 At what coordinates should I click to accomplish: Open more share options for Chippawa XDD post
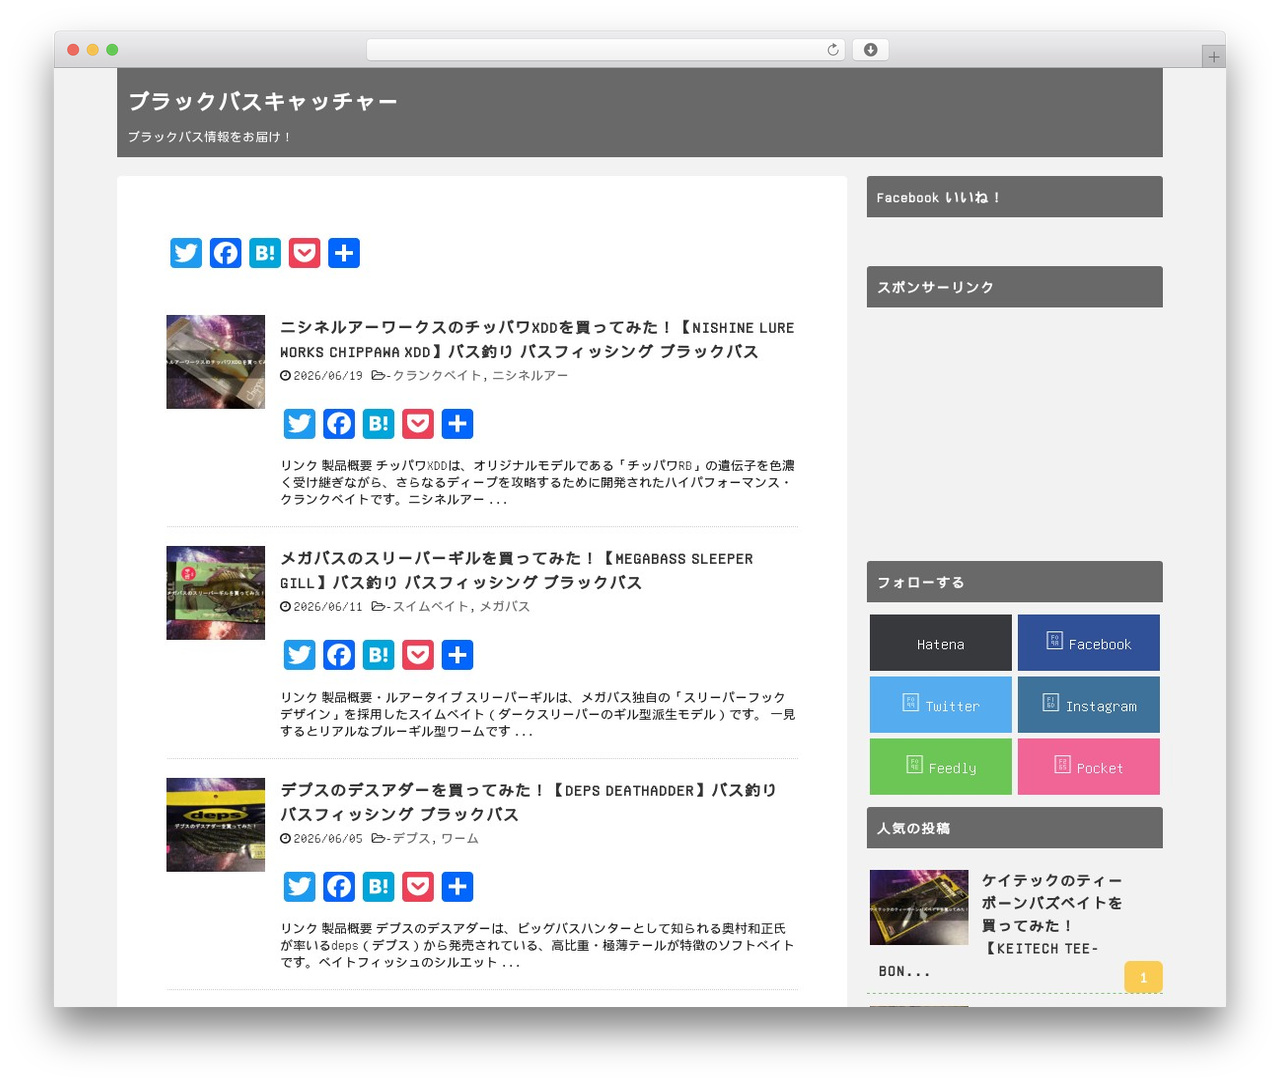pos(457,424)
